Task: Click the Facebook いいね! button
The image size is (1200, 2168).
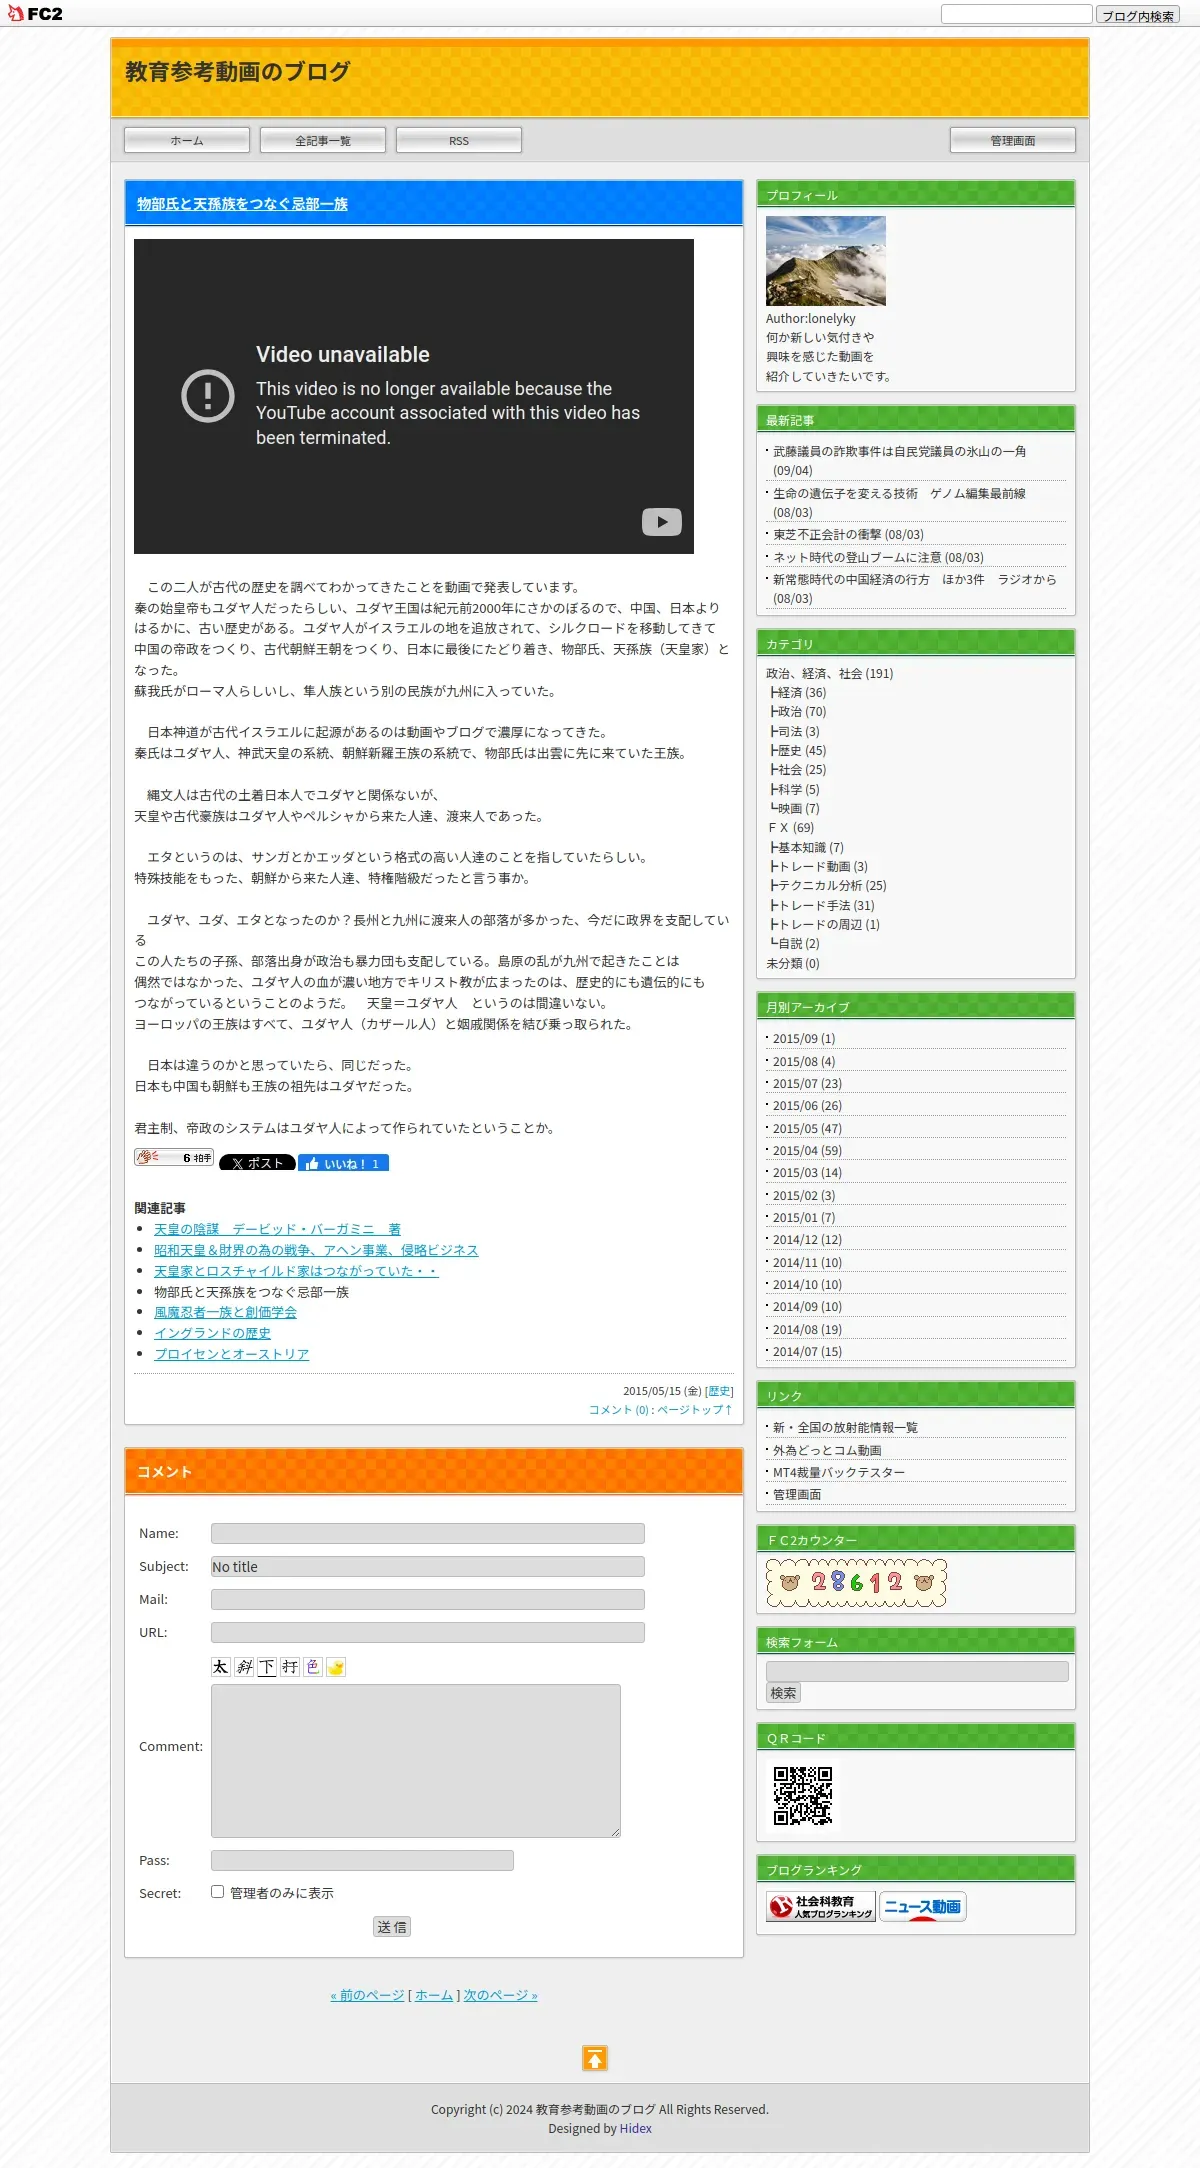Action: [x=343, y=1163]
